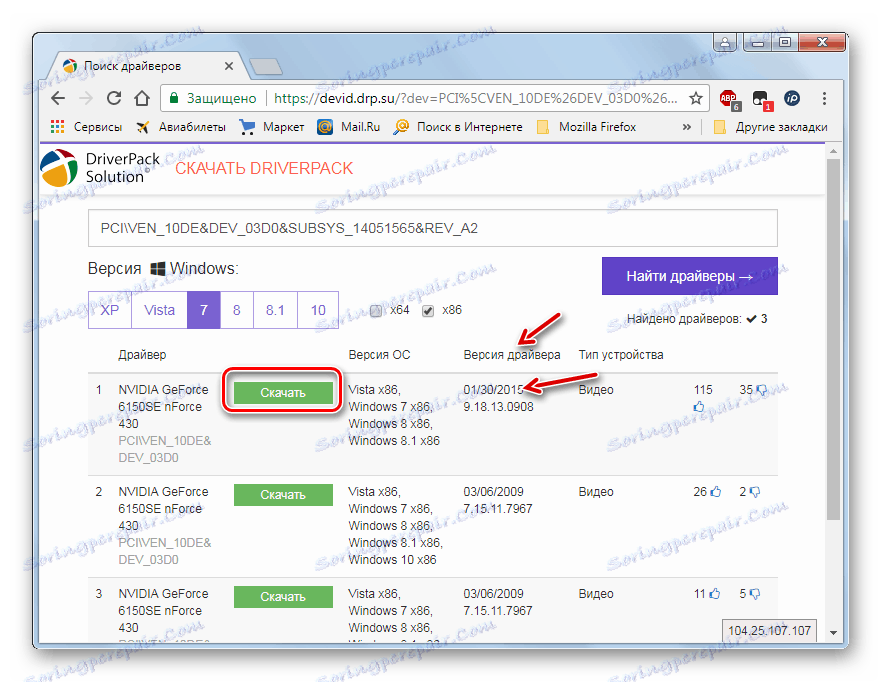Click the forward navigation arrow
This screenshot has width=882, height=682.
tap(86, 98)
